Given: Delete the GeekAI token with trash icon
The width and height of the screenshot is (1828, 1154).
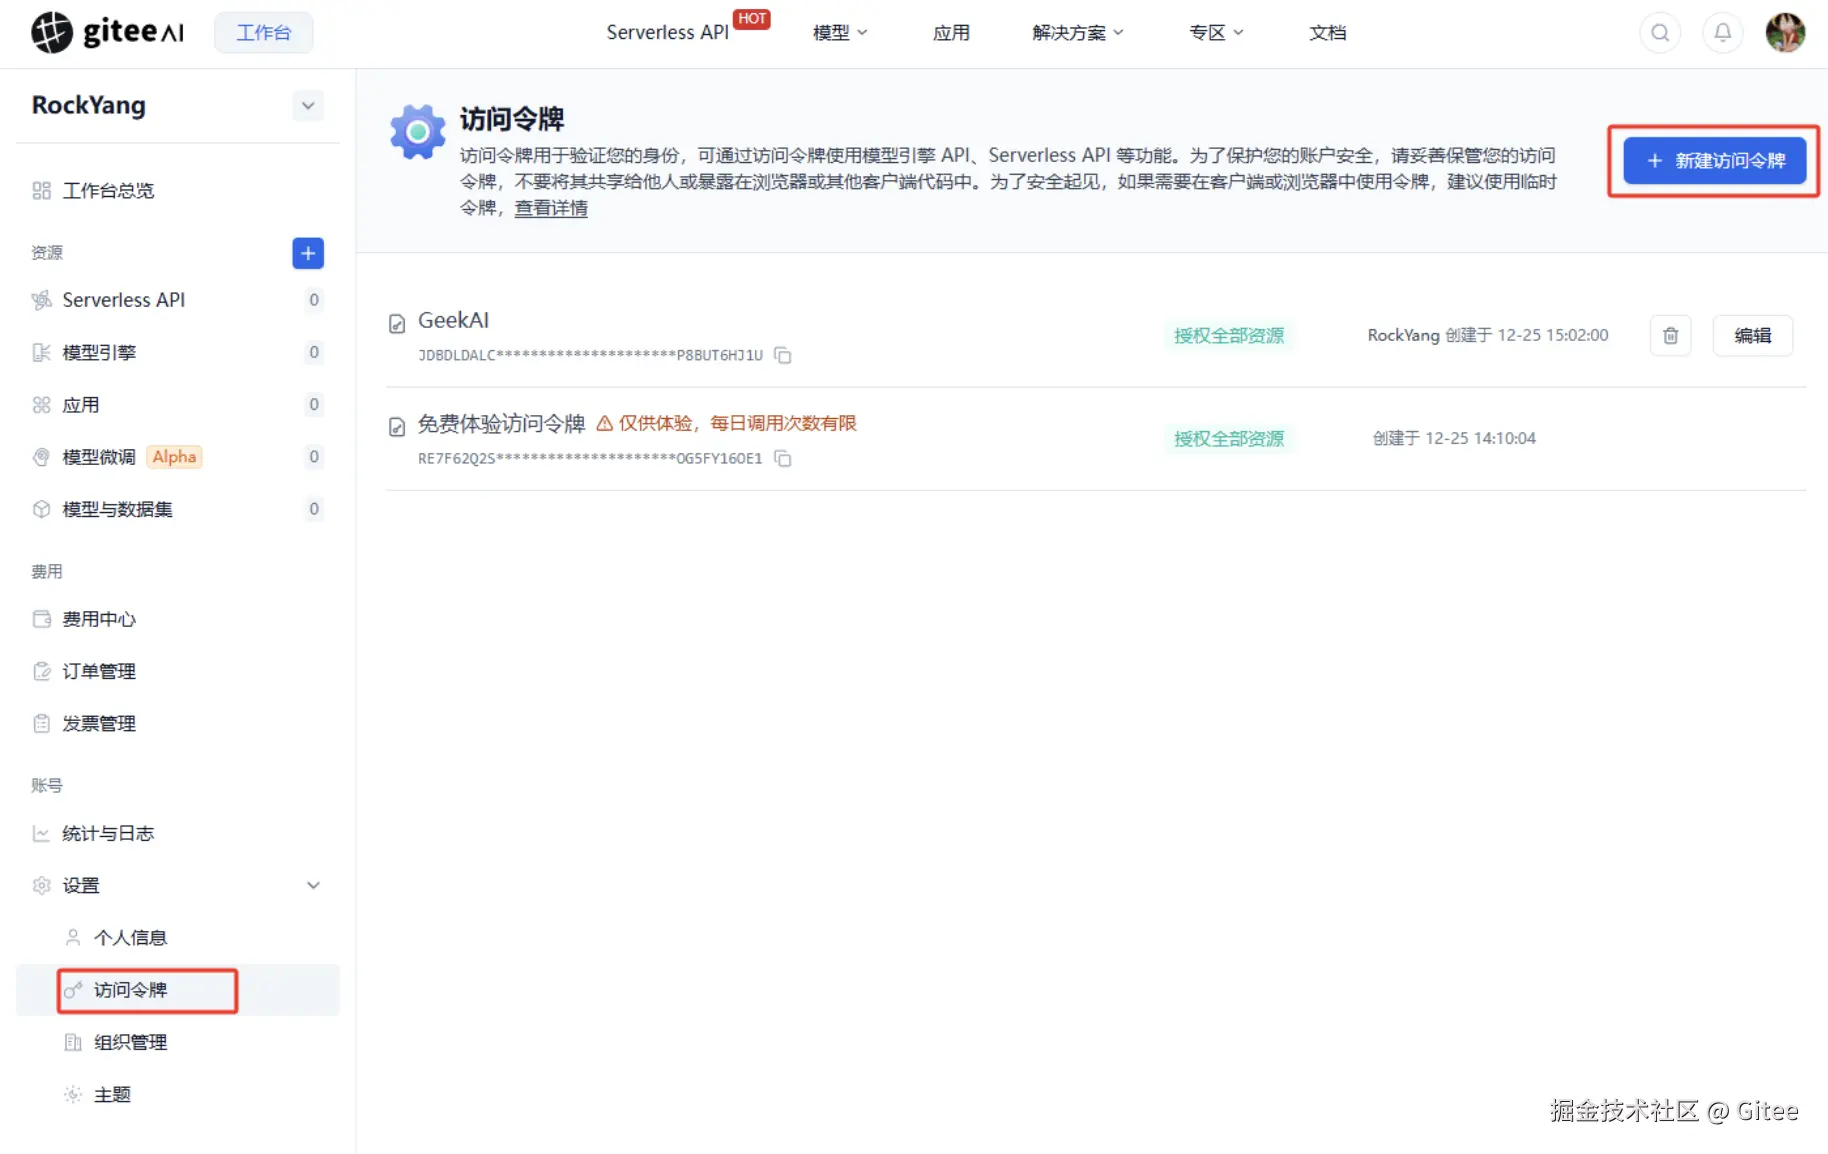Looking at the screenshot, I should [1670, 335].
